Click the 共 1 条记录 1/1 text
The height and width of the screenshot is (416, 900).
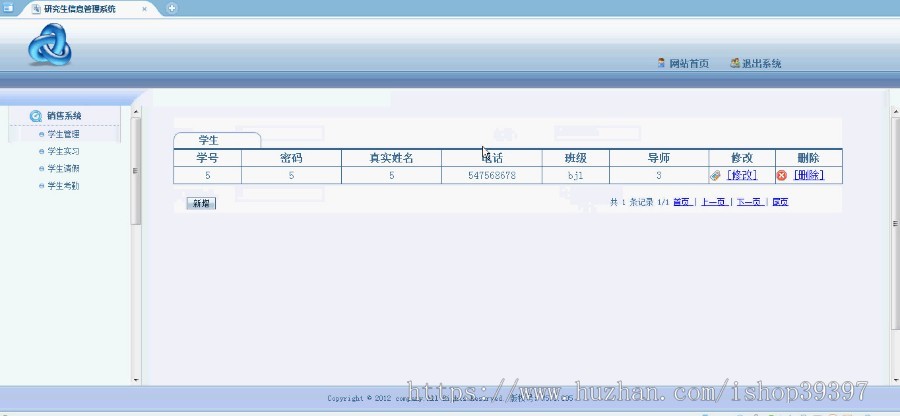(x=639, y=202)
